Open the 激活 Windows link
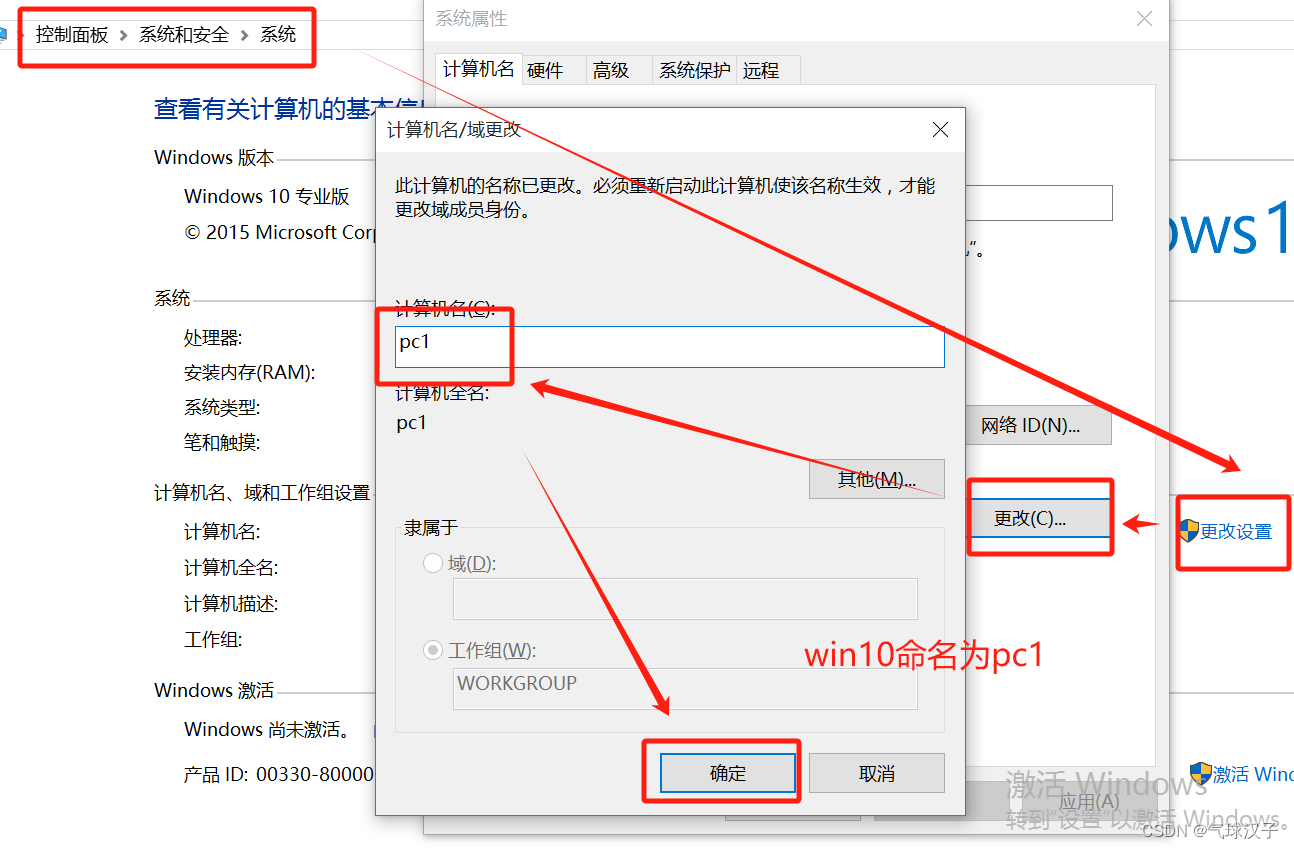The image size is (1294, 849). click(x=1253, y=775)
